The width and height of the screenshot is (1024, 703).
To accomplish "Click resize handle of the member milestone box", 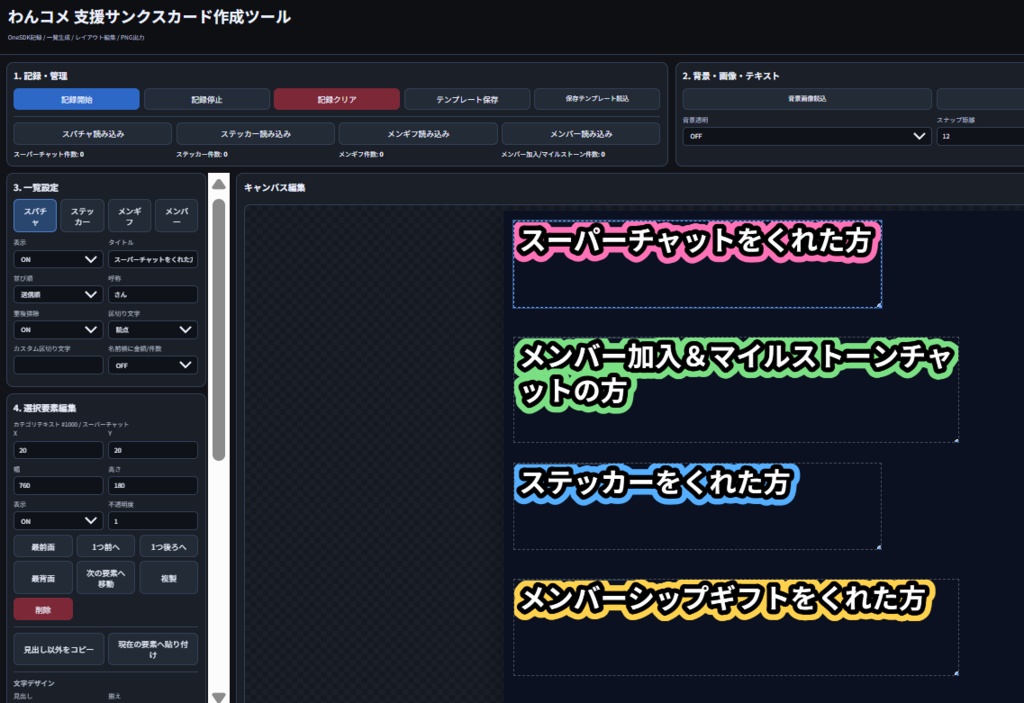I will [x=956, y=440].
